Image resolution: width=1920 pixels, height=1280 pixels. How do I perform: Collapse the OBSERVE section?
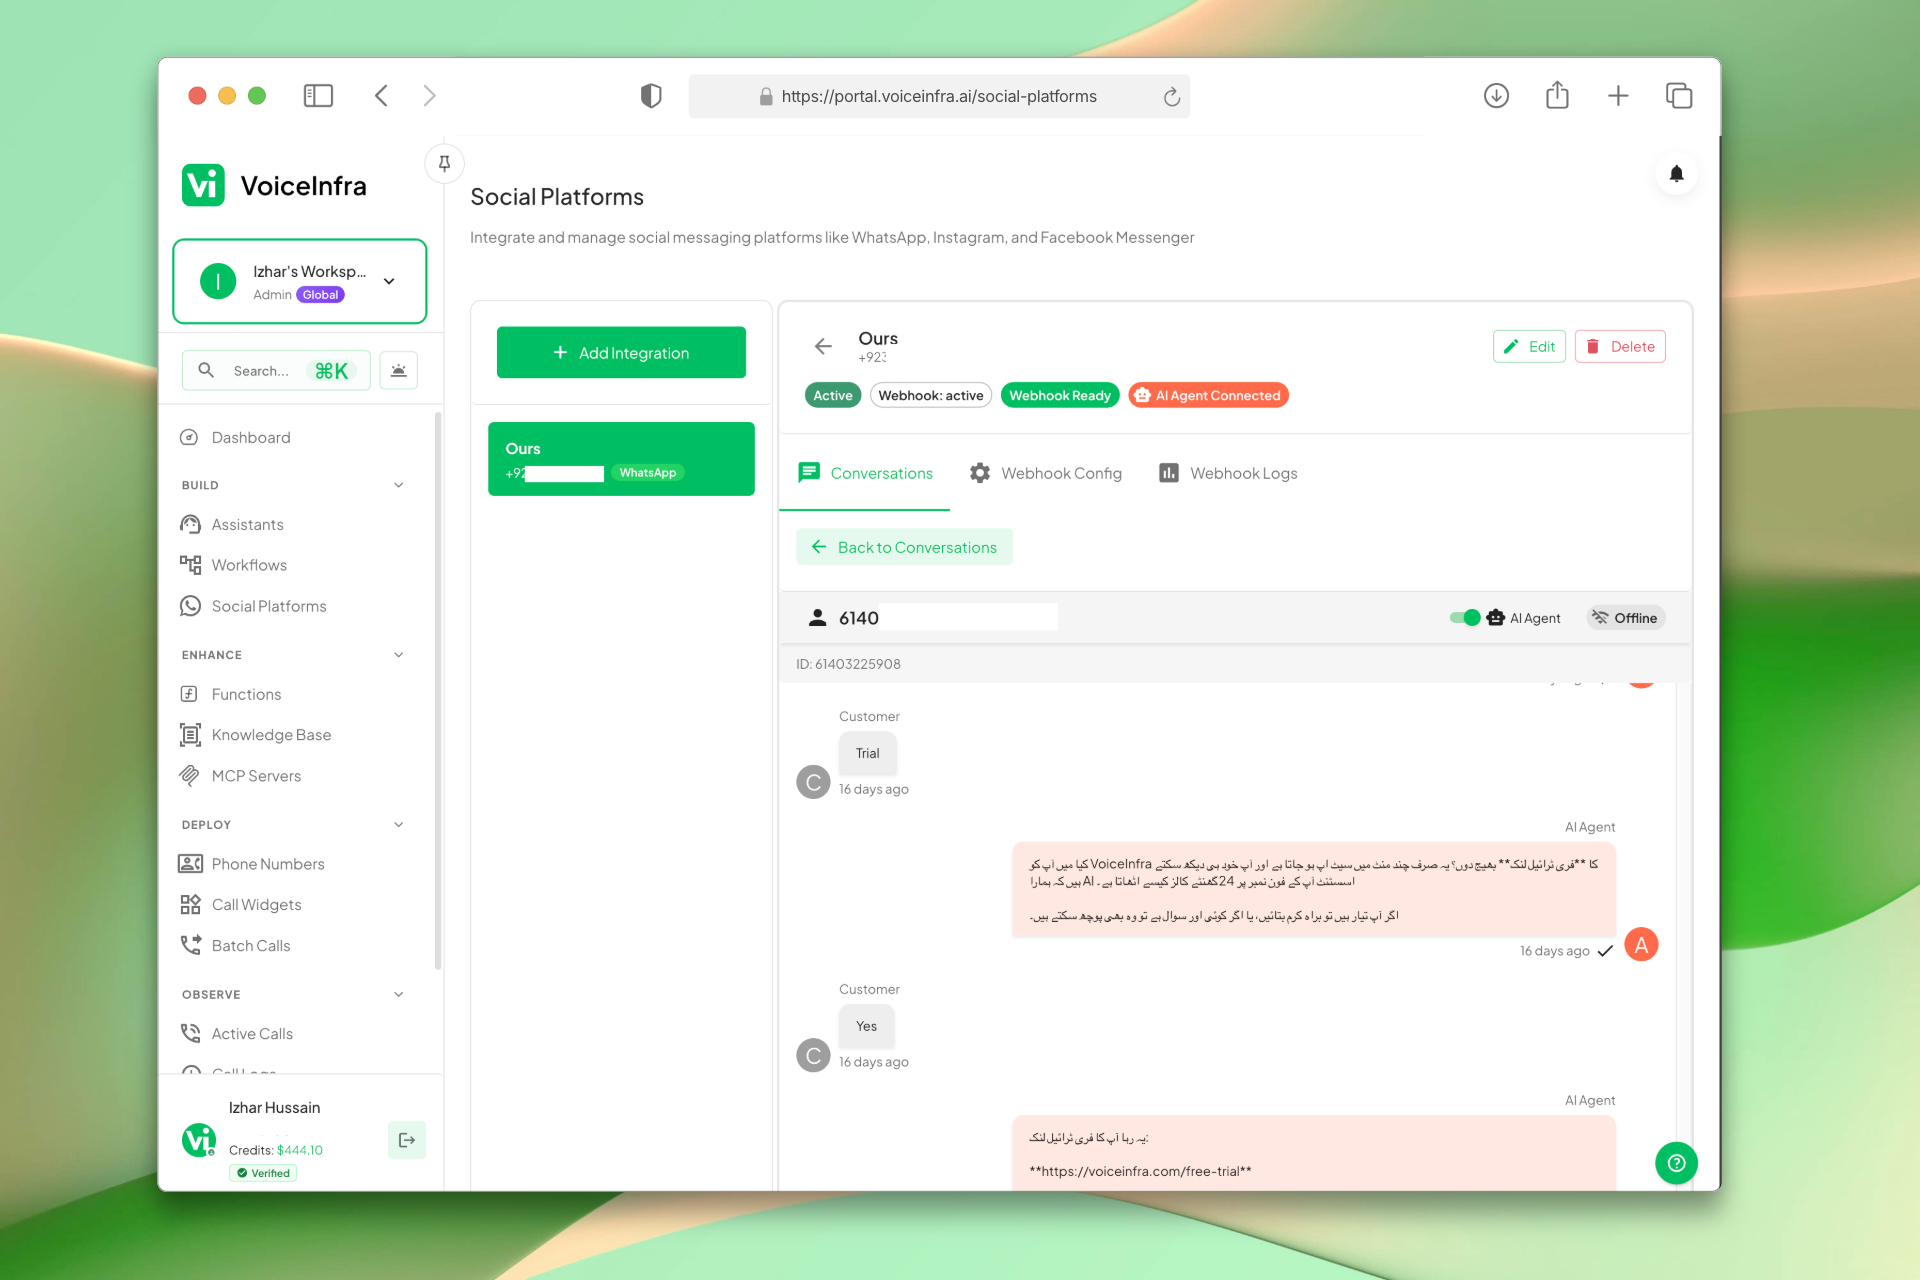[399, 995]
